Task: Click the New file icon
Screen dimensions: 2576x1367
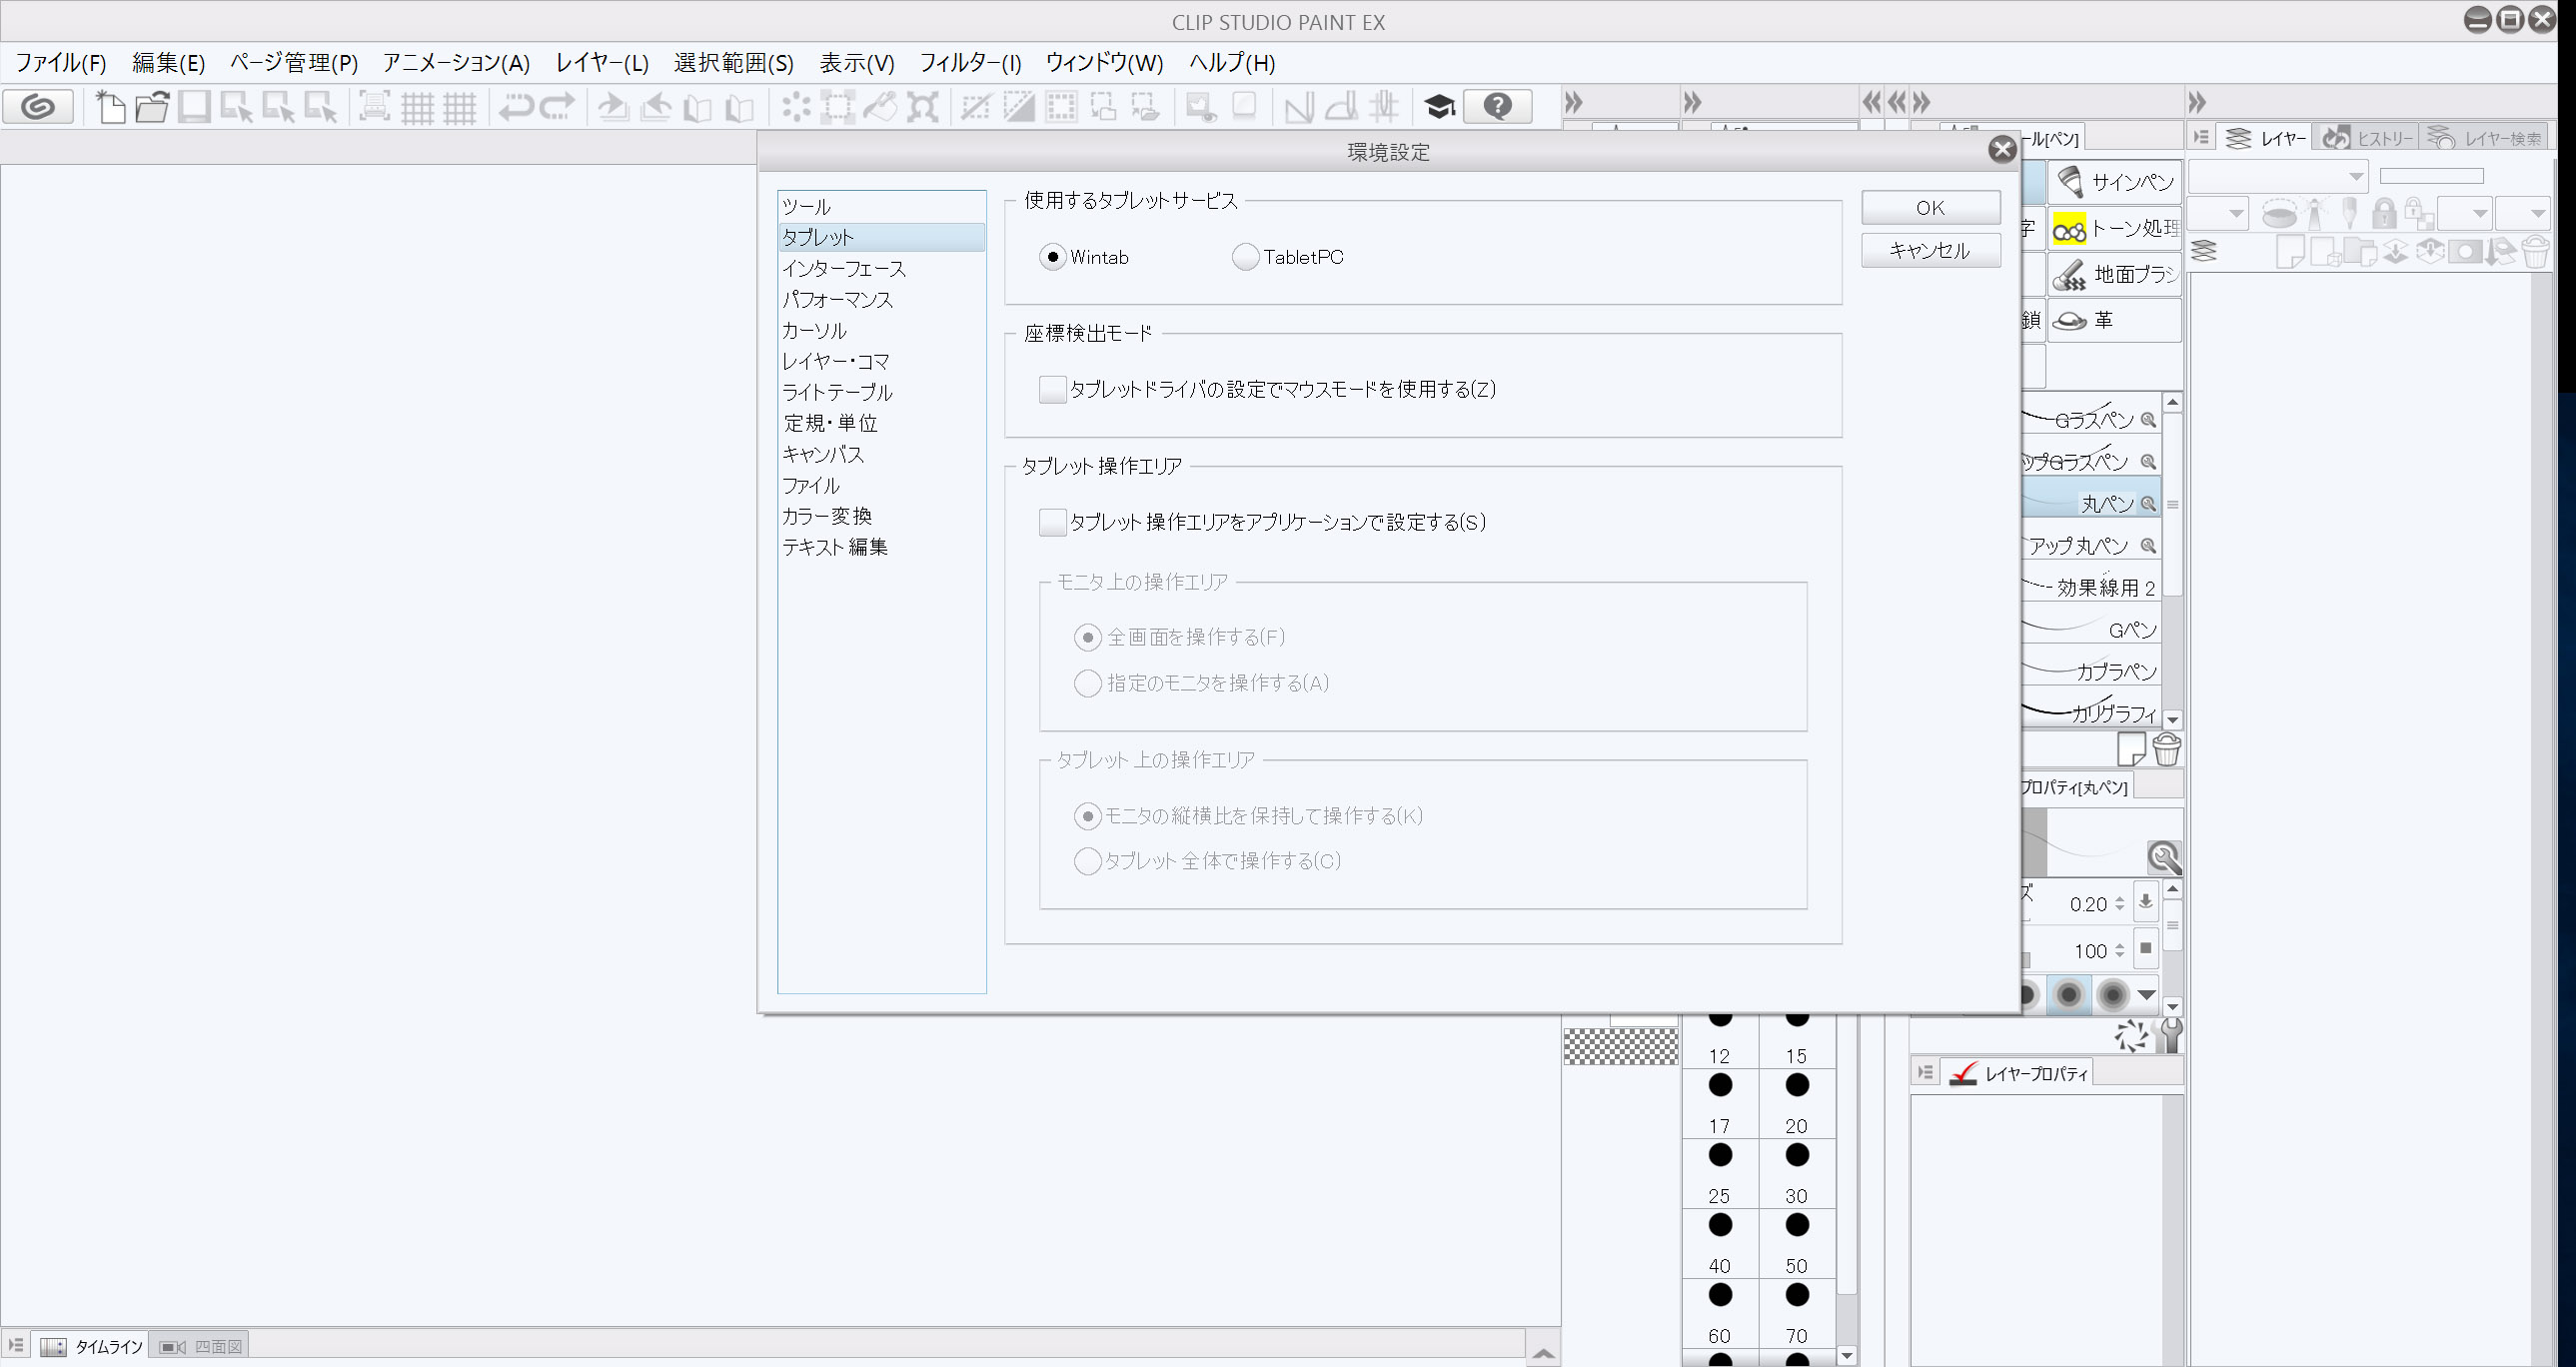Action: pyautogui.click(x=110, y=106)
